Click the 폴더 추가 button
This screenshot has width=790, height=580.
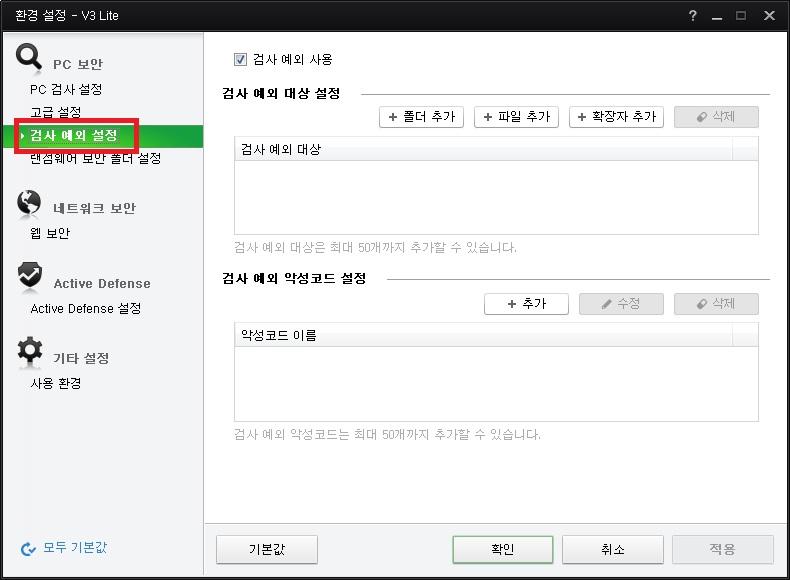tap(421, 117)
